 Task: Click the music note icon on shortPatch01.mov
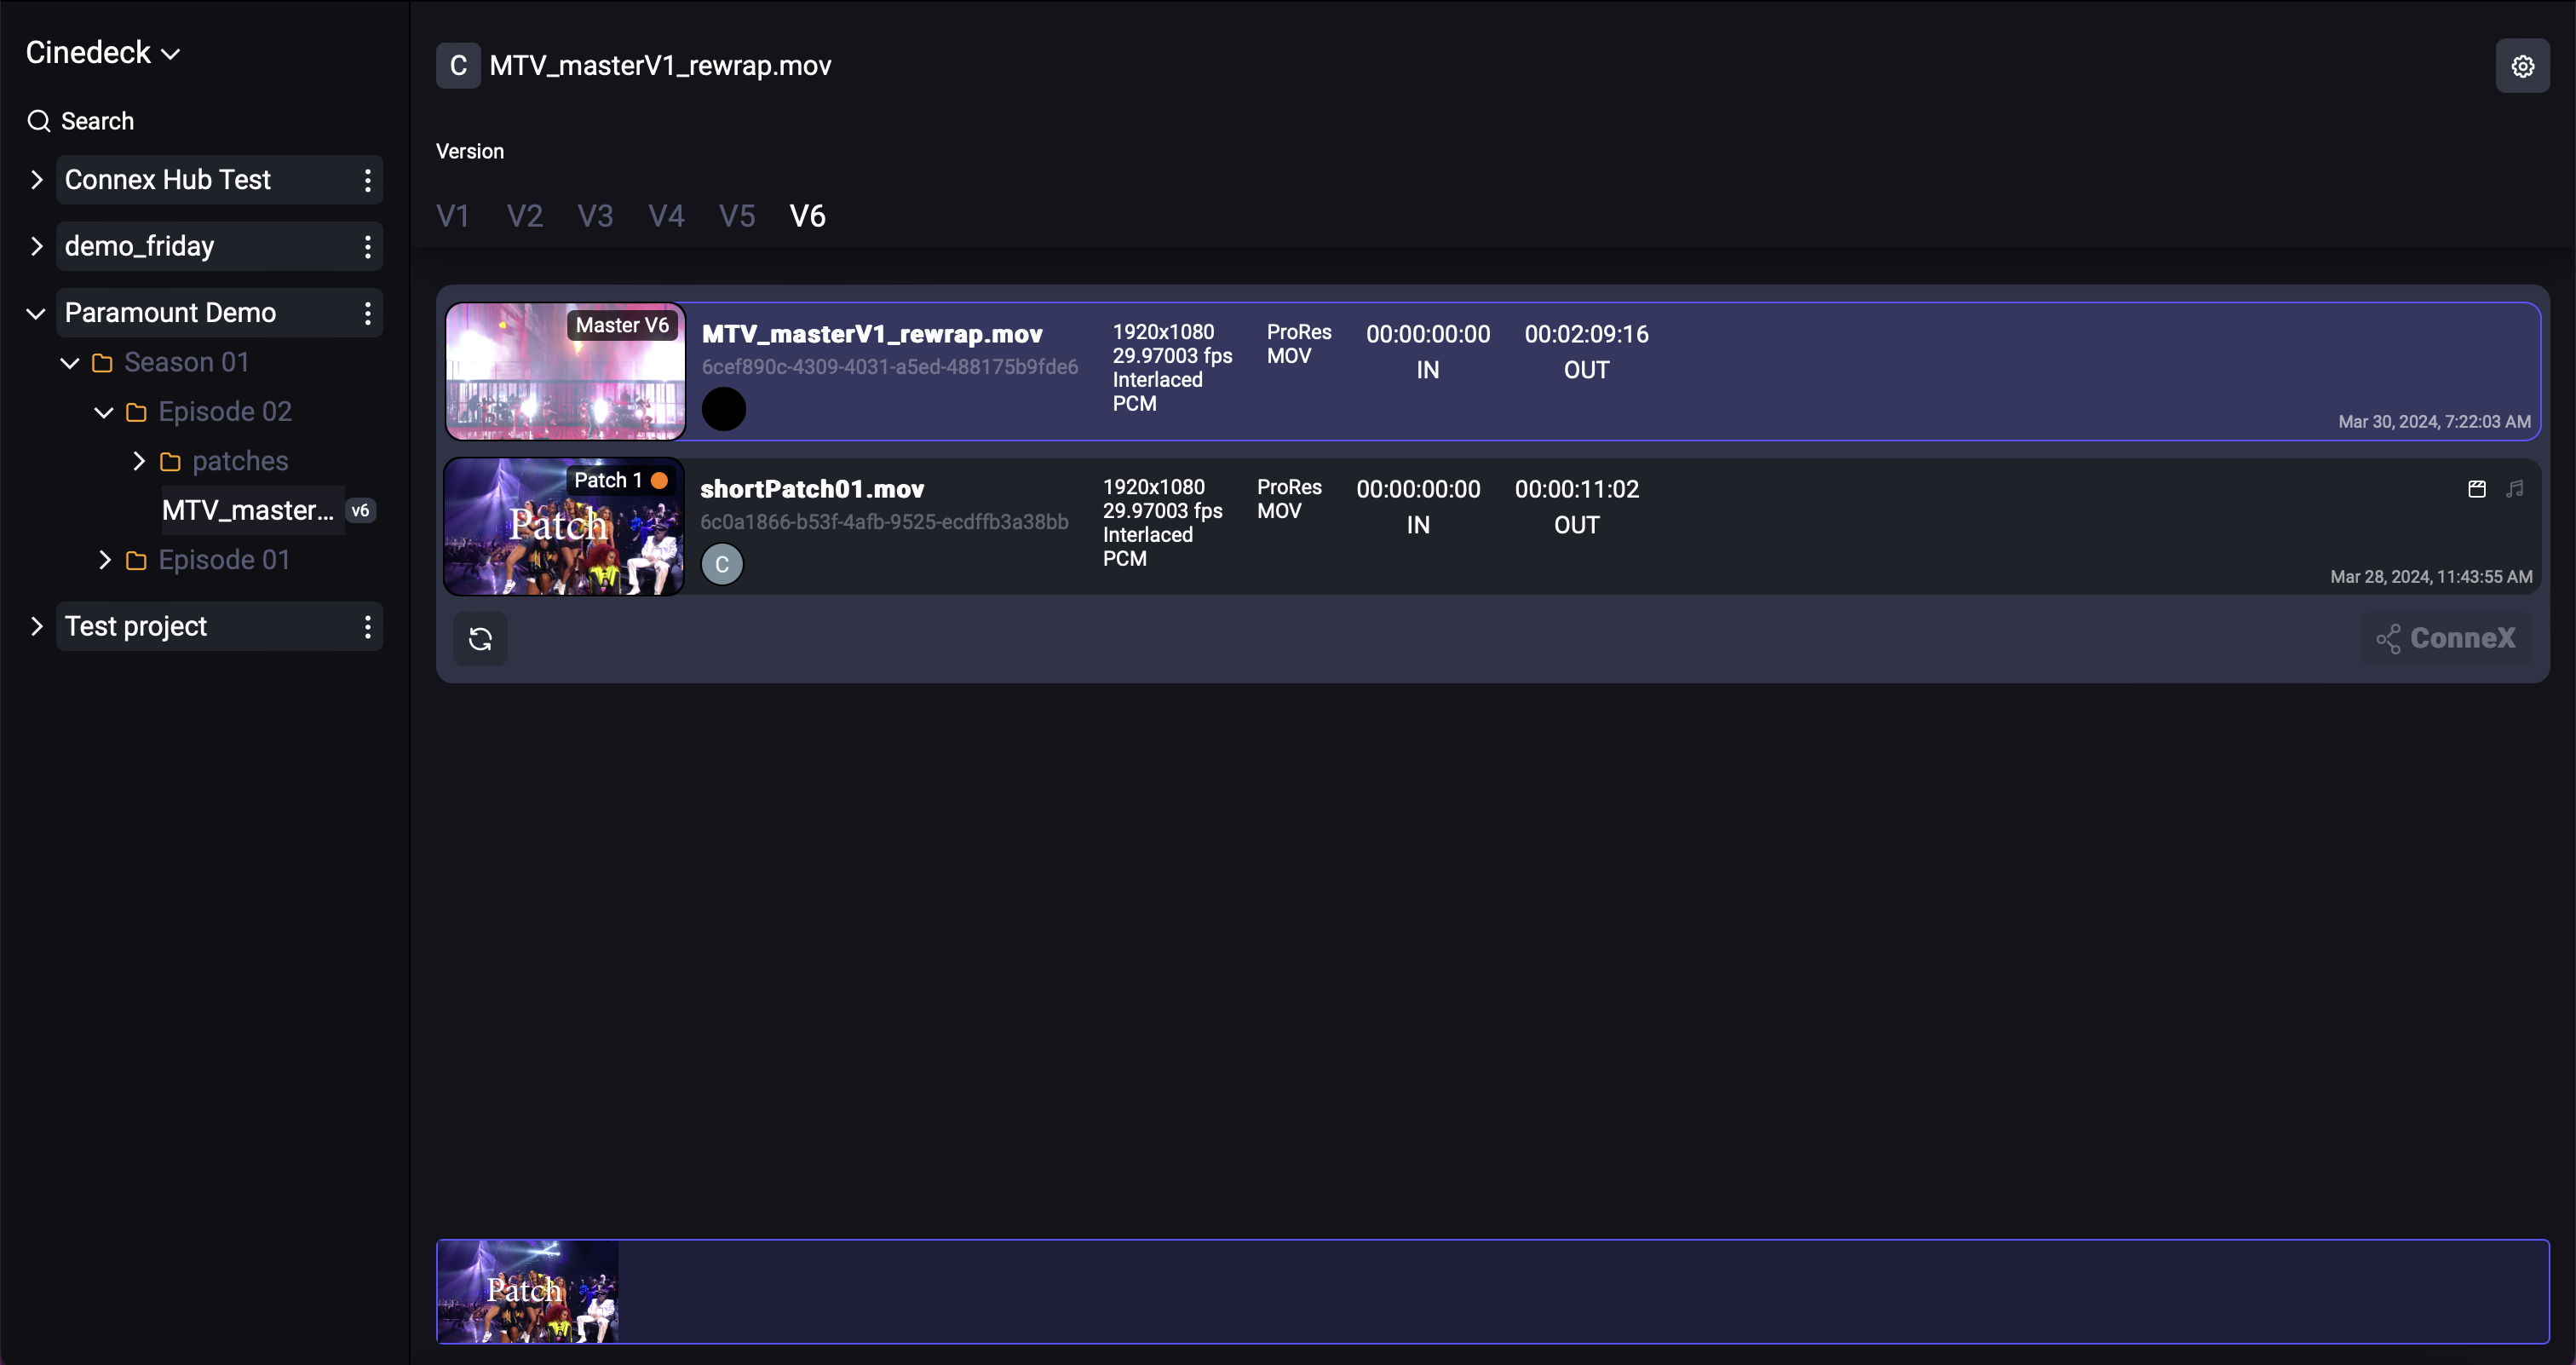click(x=2516, y=489)
